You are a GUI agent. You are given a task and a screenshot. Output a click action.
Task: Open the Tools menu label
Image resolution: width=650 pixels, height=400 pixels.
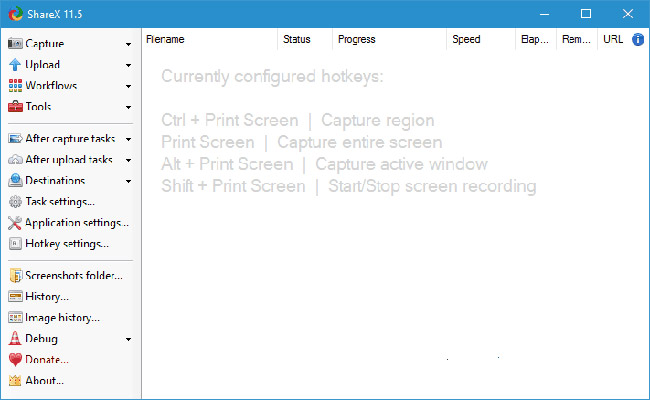tap(38, 107)
